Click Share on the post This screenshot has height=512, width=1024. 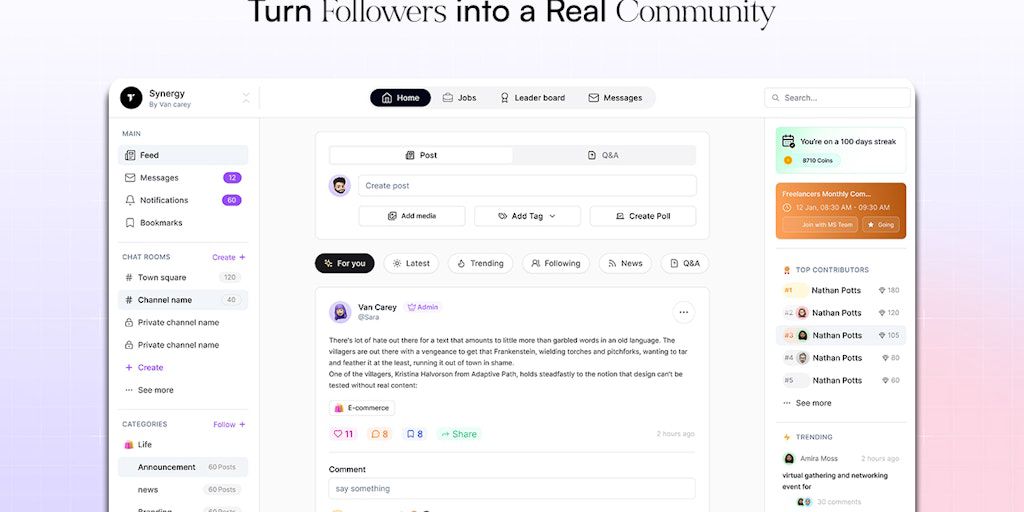tap(459, 434)
